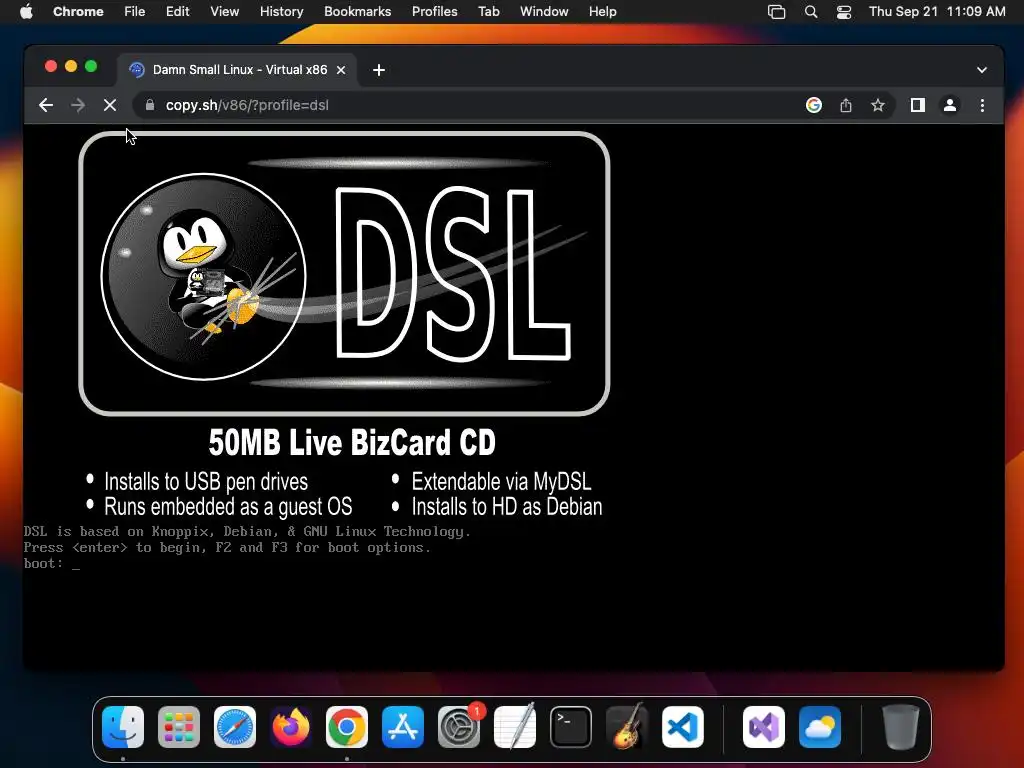View site information lock icon
The width and height of the screenshot is (1024, 768).
click(x=150, y=105)
